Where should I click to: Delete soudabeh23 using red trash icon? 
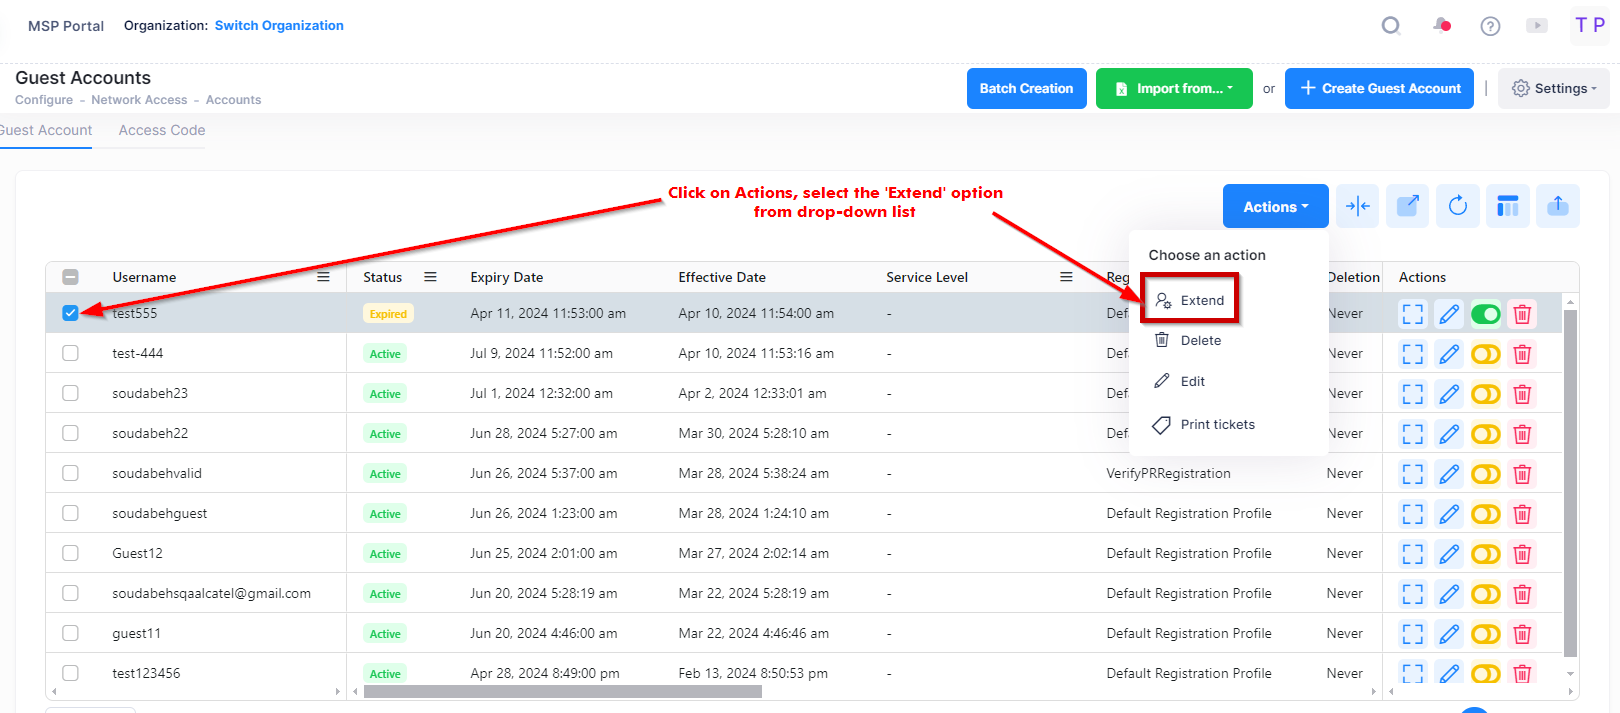(1522, 394)
